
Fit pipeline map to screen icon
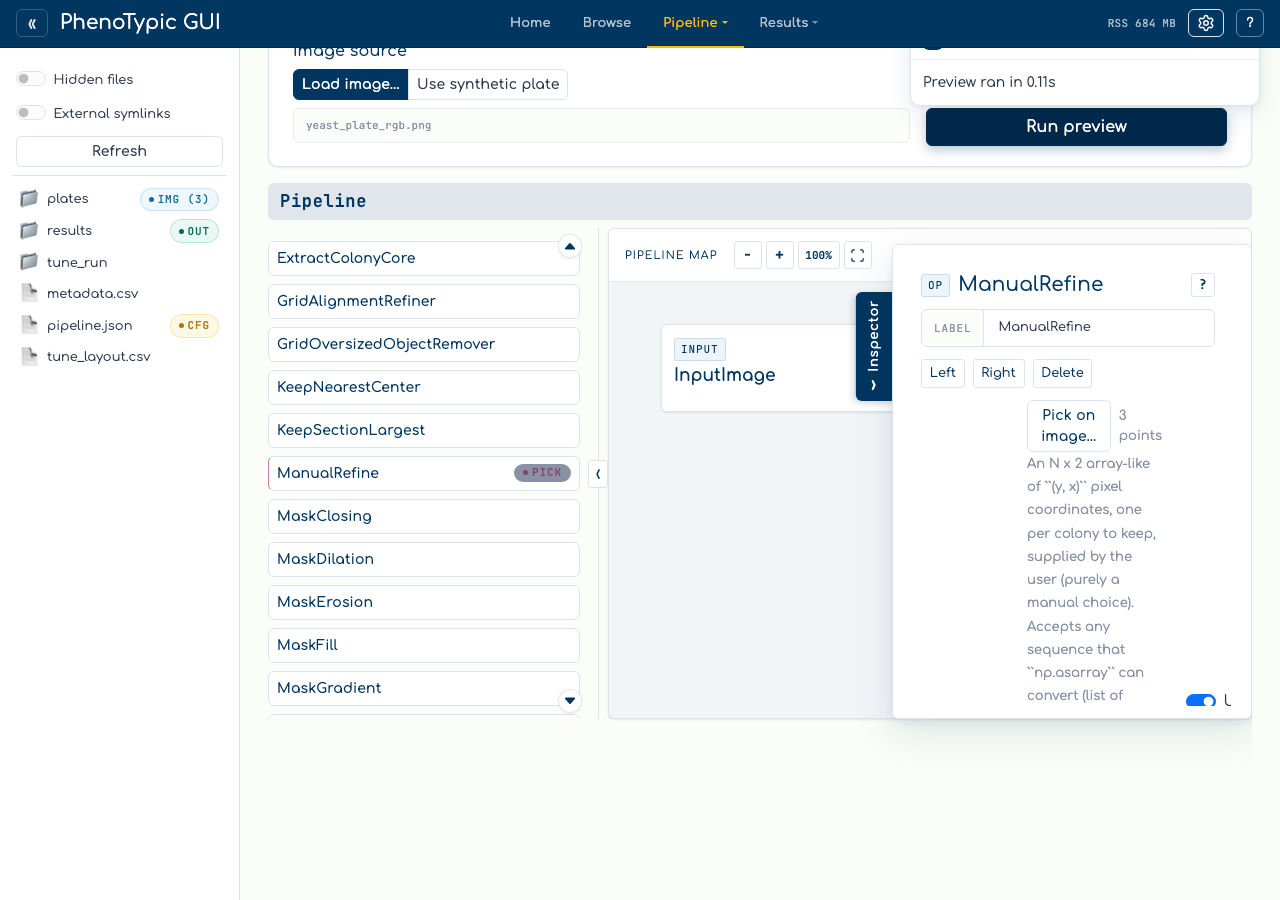(858, 255)
